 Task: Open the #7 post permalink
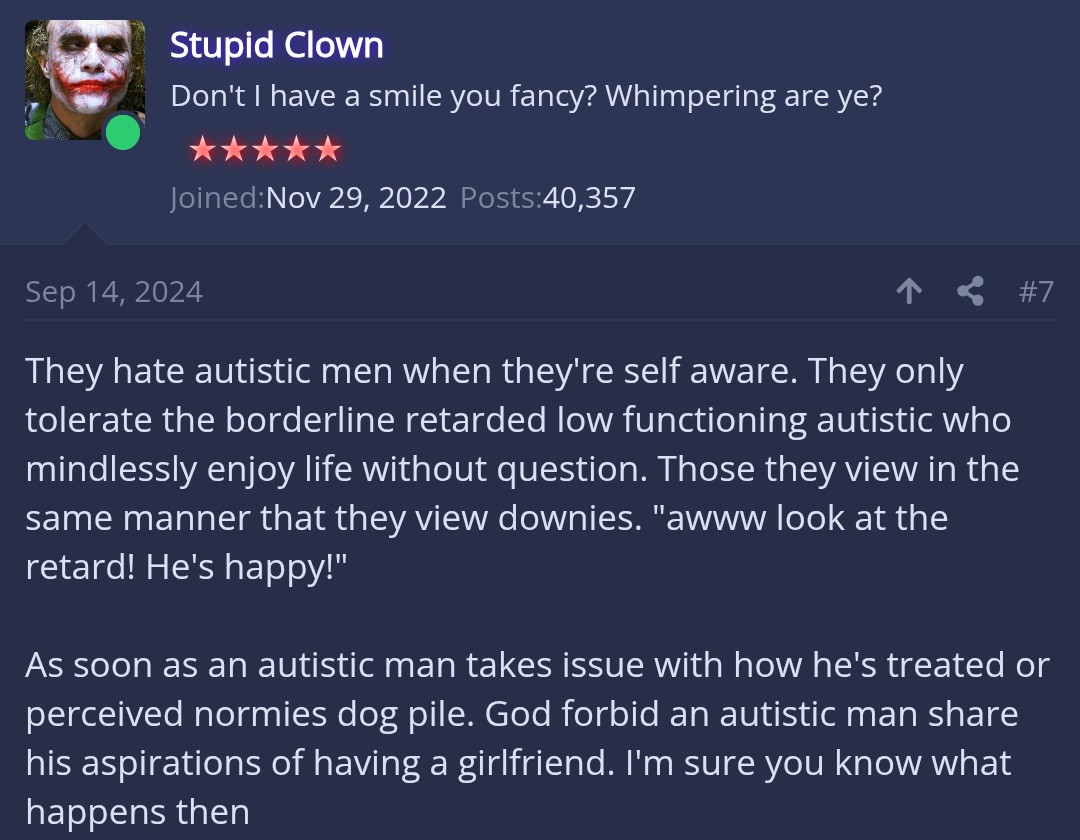pyautogui.click(x=1036, y=291)
